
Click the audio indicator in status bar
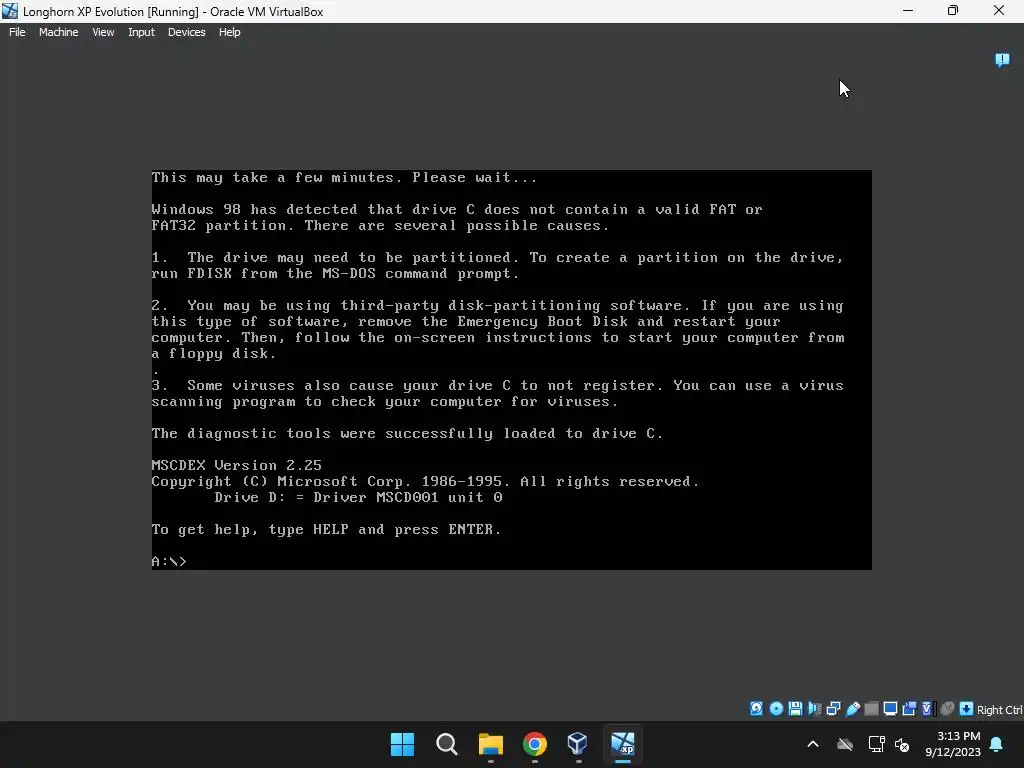pyautogui.click(x=814, y=709)
